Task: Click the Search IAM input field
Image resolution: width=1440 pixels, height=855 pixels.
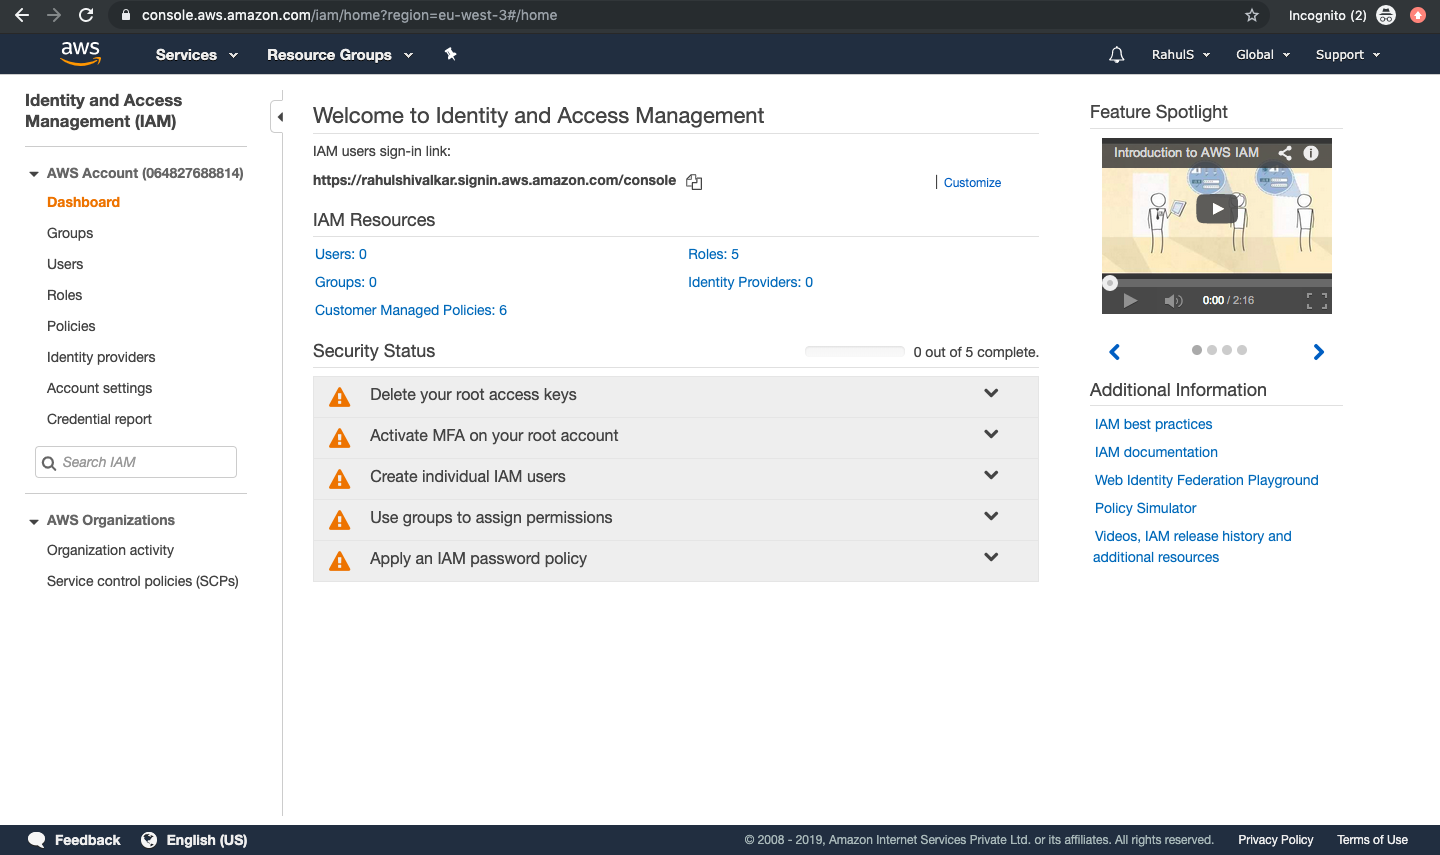Action: click(x=135, y=461)
